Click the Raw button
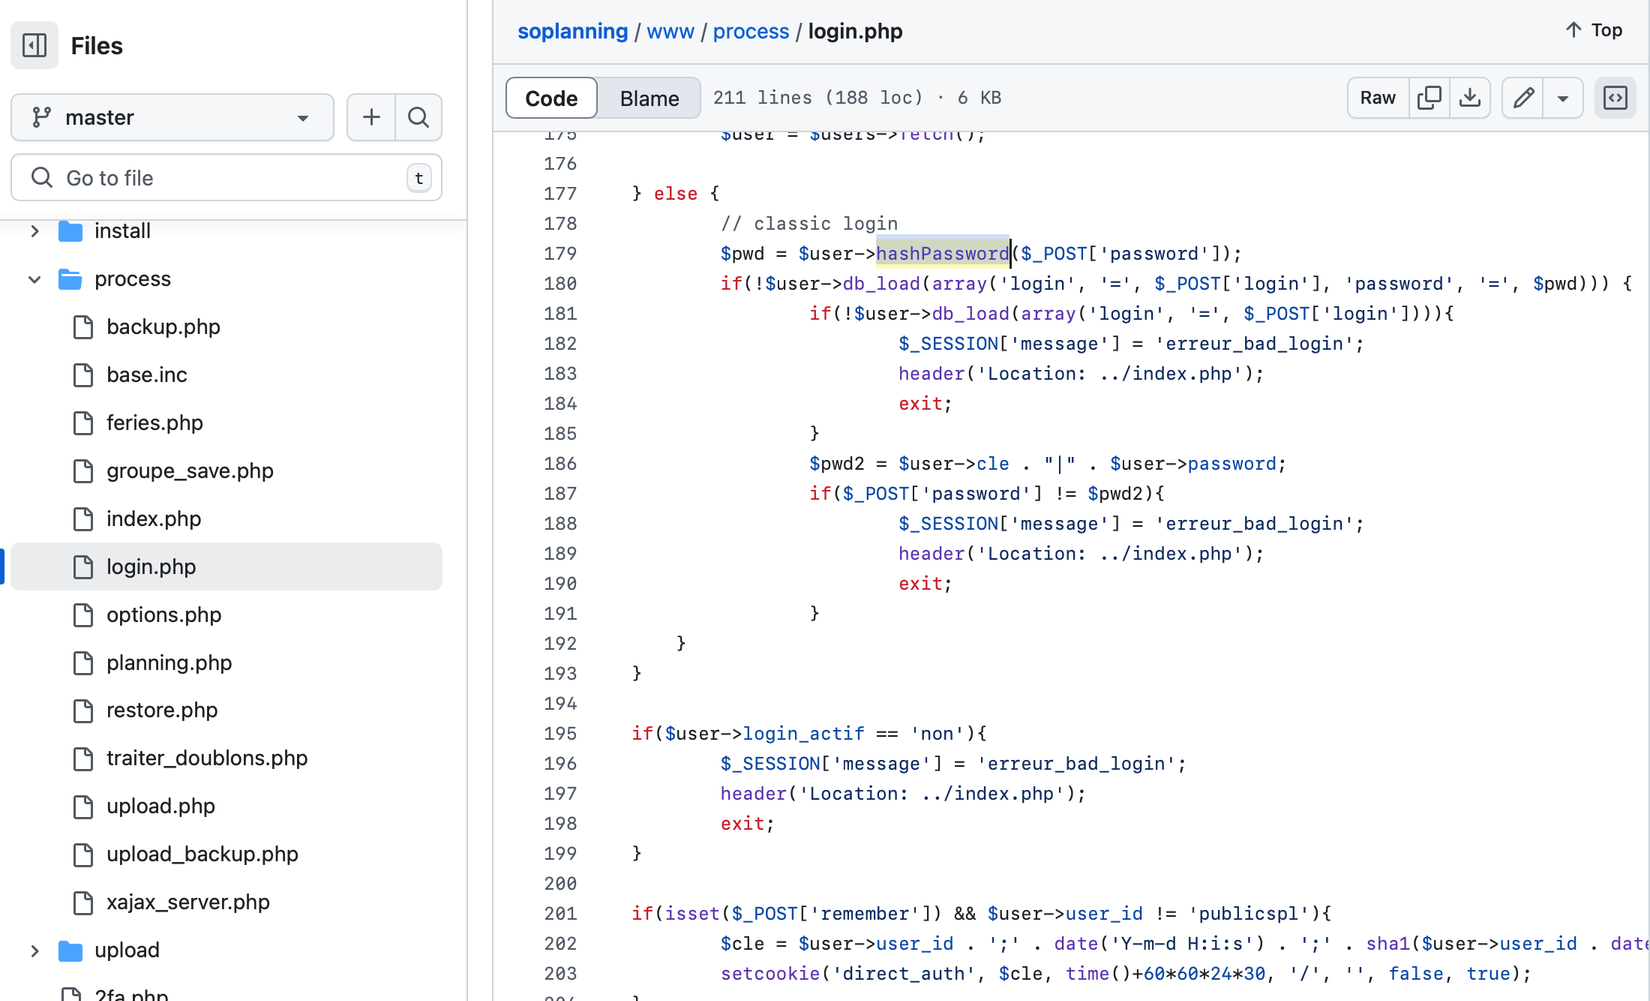 [1377, 98]
